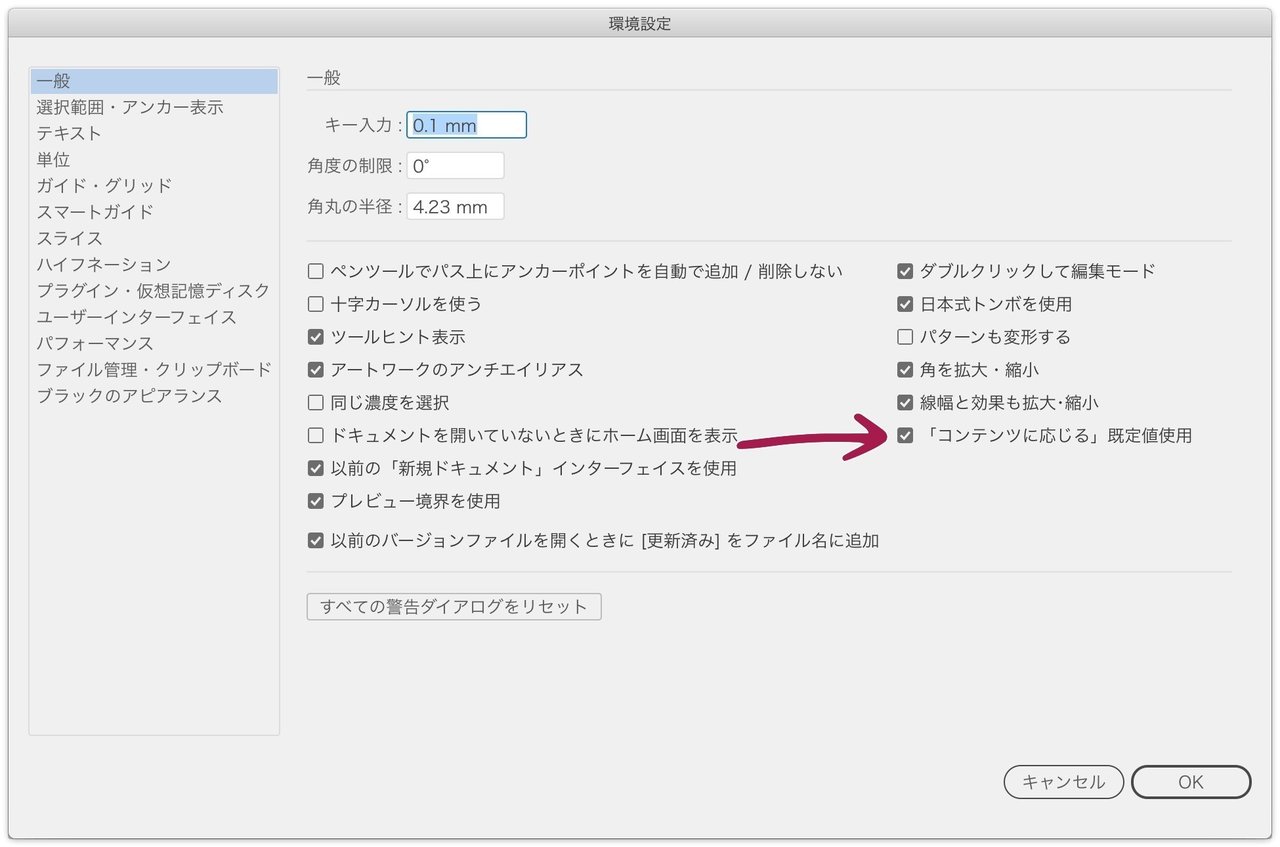1280x847 pixels.
Task: Toggle 「コンテンツに応じる」既定値使用 checkbox
Action: point(905,436)
